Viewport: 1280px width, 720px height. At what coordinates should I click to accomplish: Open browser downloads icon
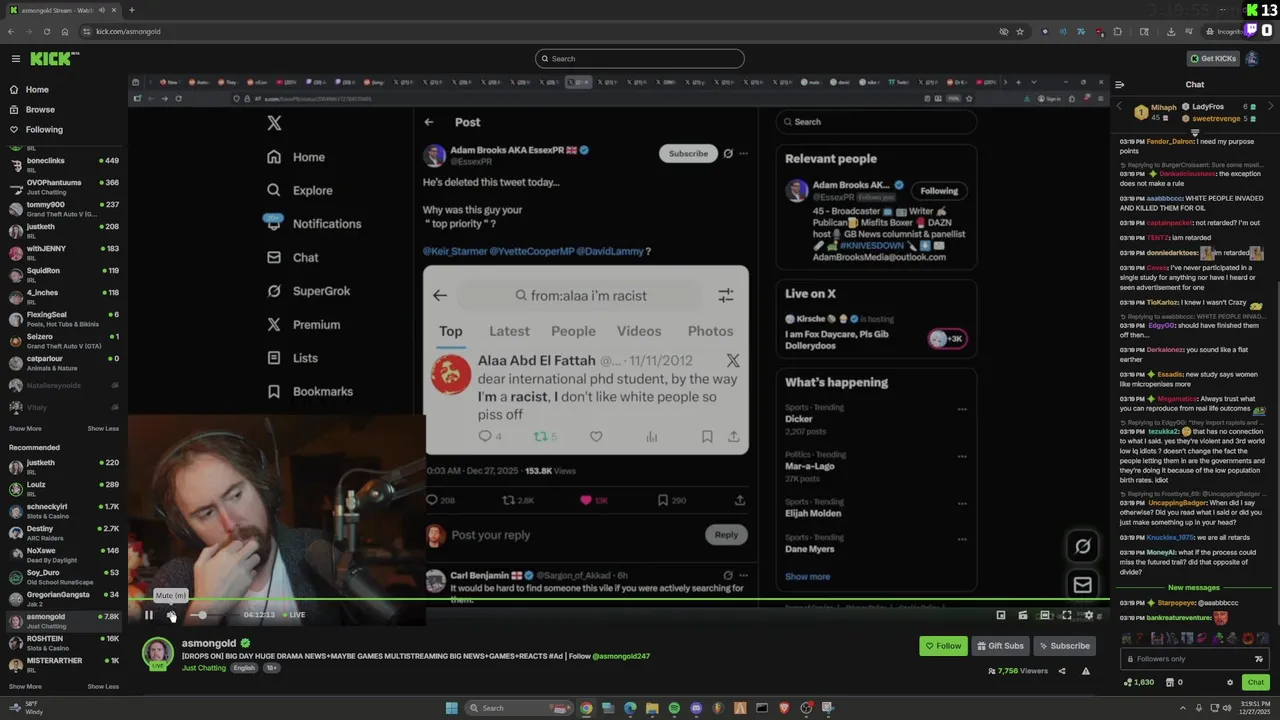pos(1171,31)
